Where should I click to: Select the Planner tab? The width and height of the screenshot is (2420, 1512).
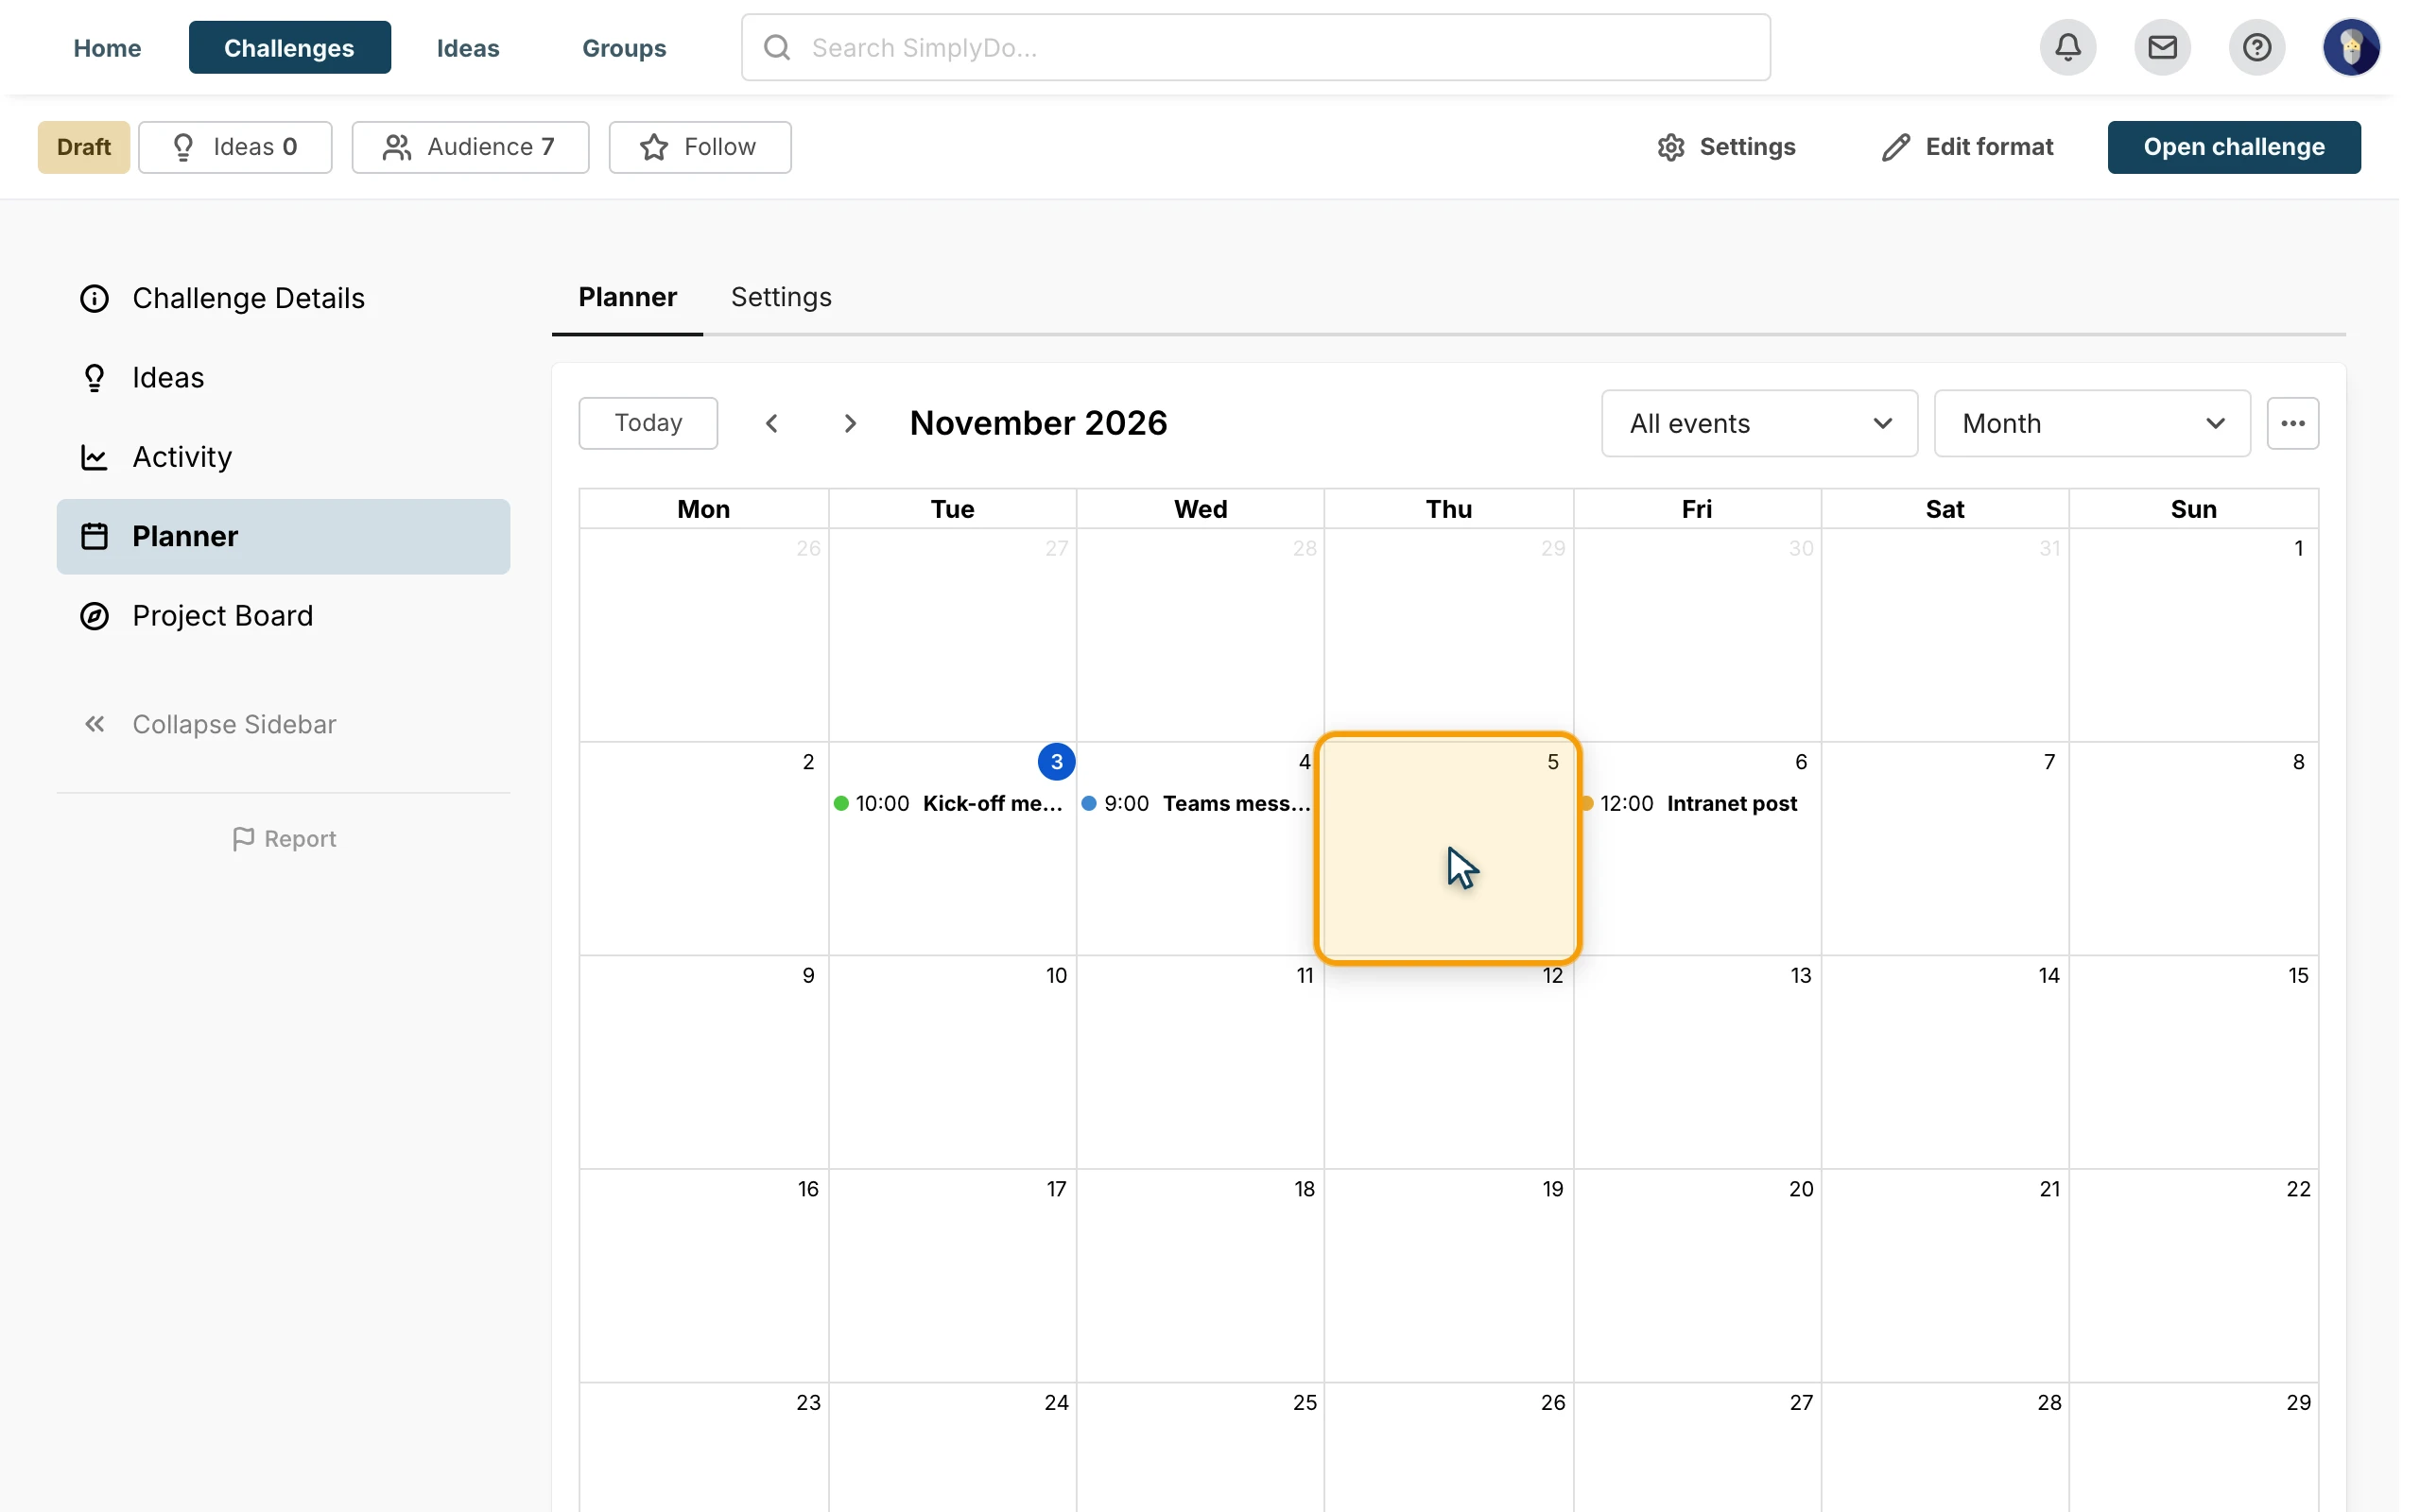coord(627,297)
